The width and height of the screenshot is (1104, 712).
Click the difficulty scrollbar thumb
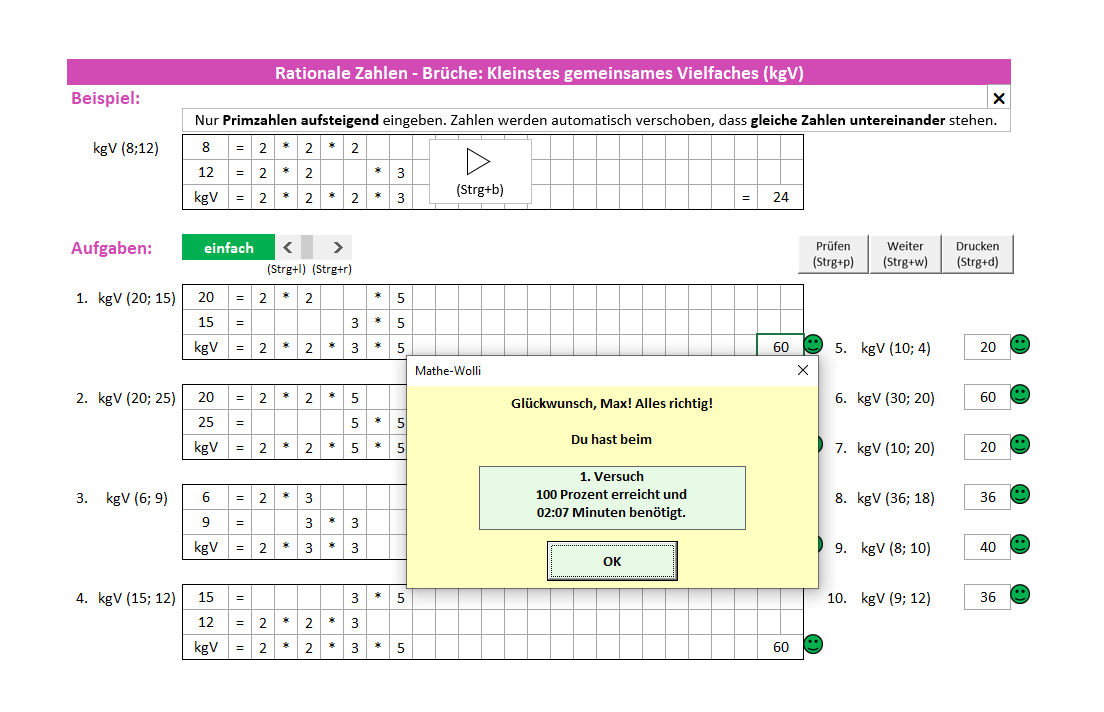pyautogui.click(x=307, y=247)
